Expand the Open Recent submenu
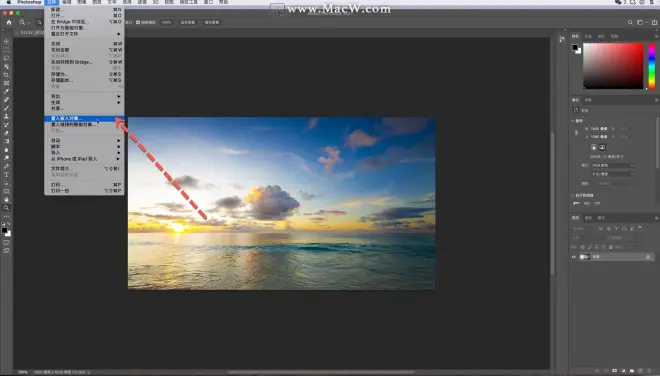 (84, 34)
